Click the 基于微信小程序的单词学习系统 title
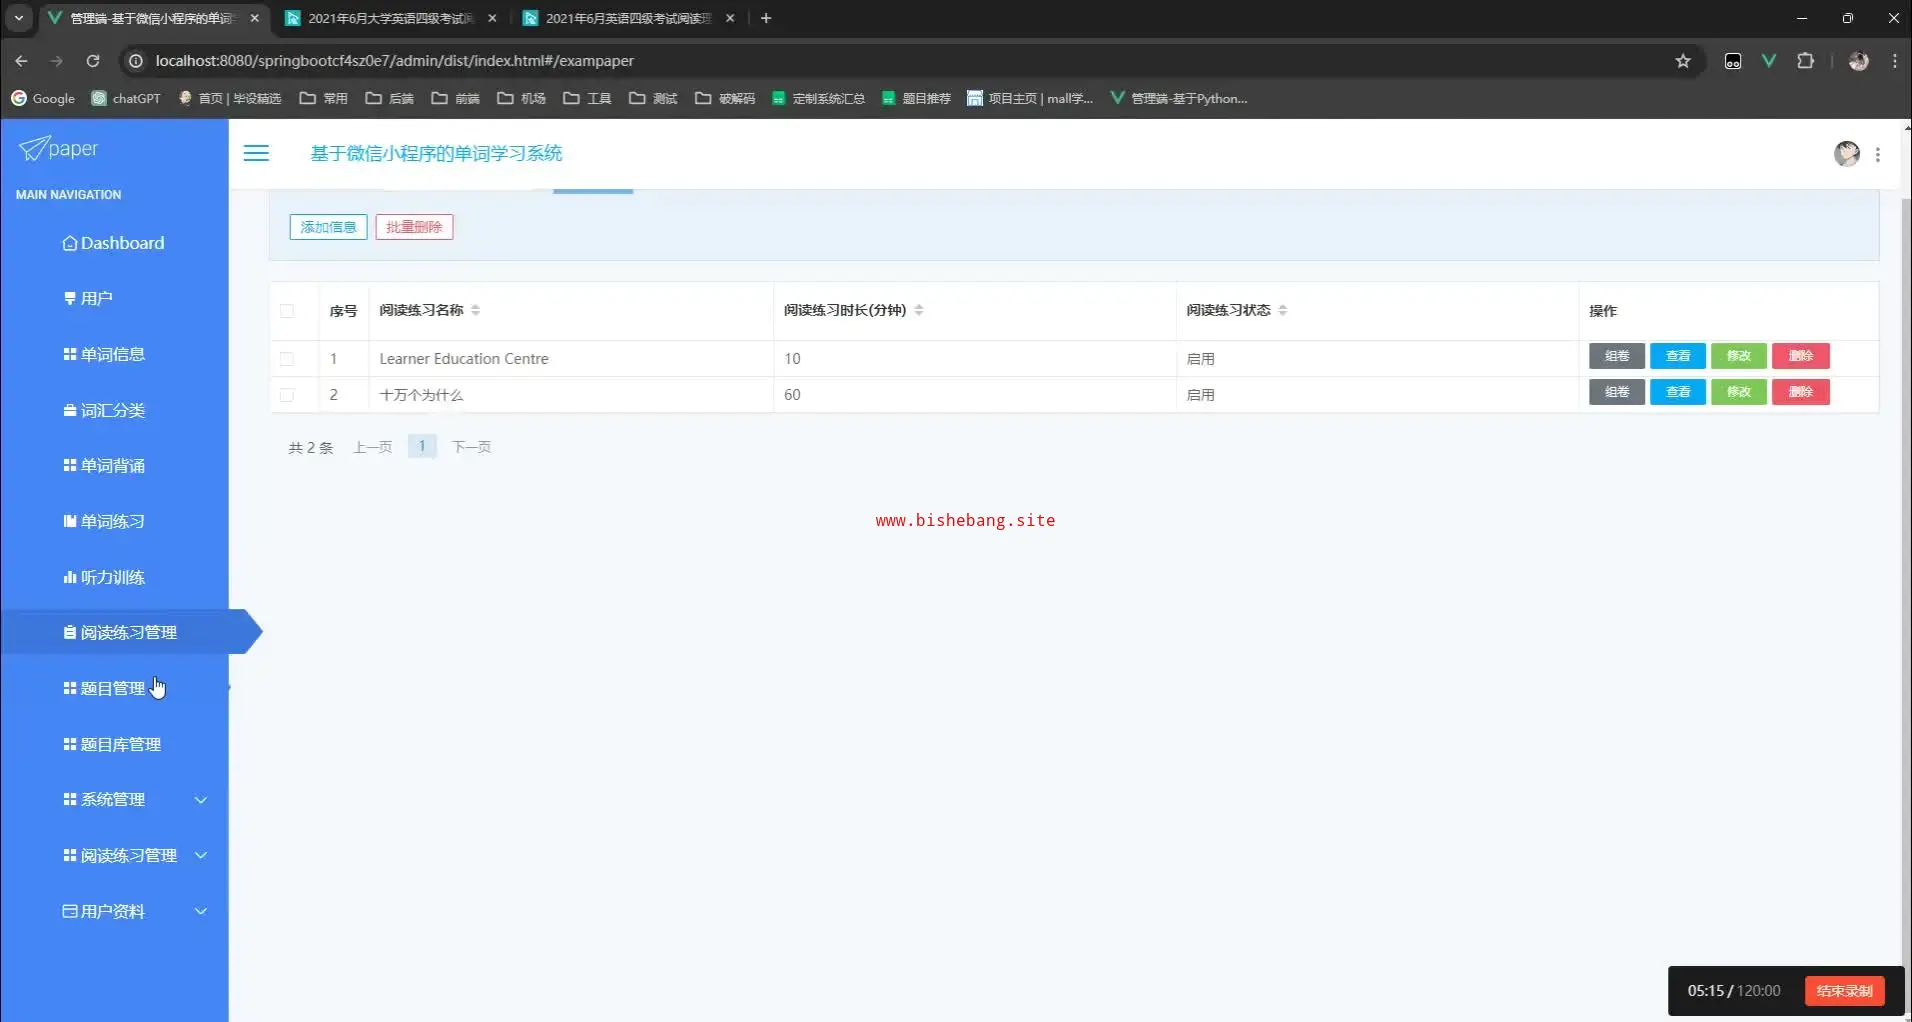Image resolution: width=1912 pixels, height=1022 pixels. pyautogui.click(x=436, y=153)
